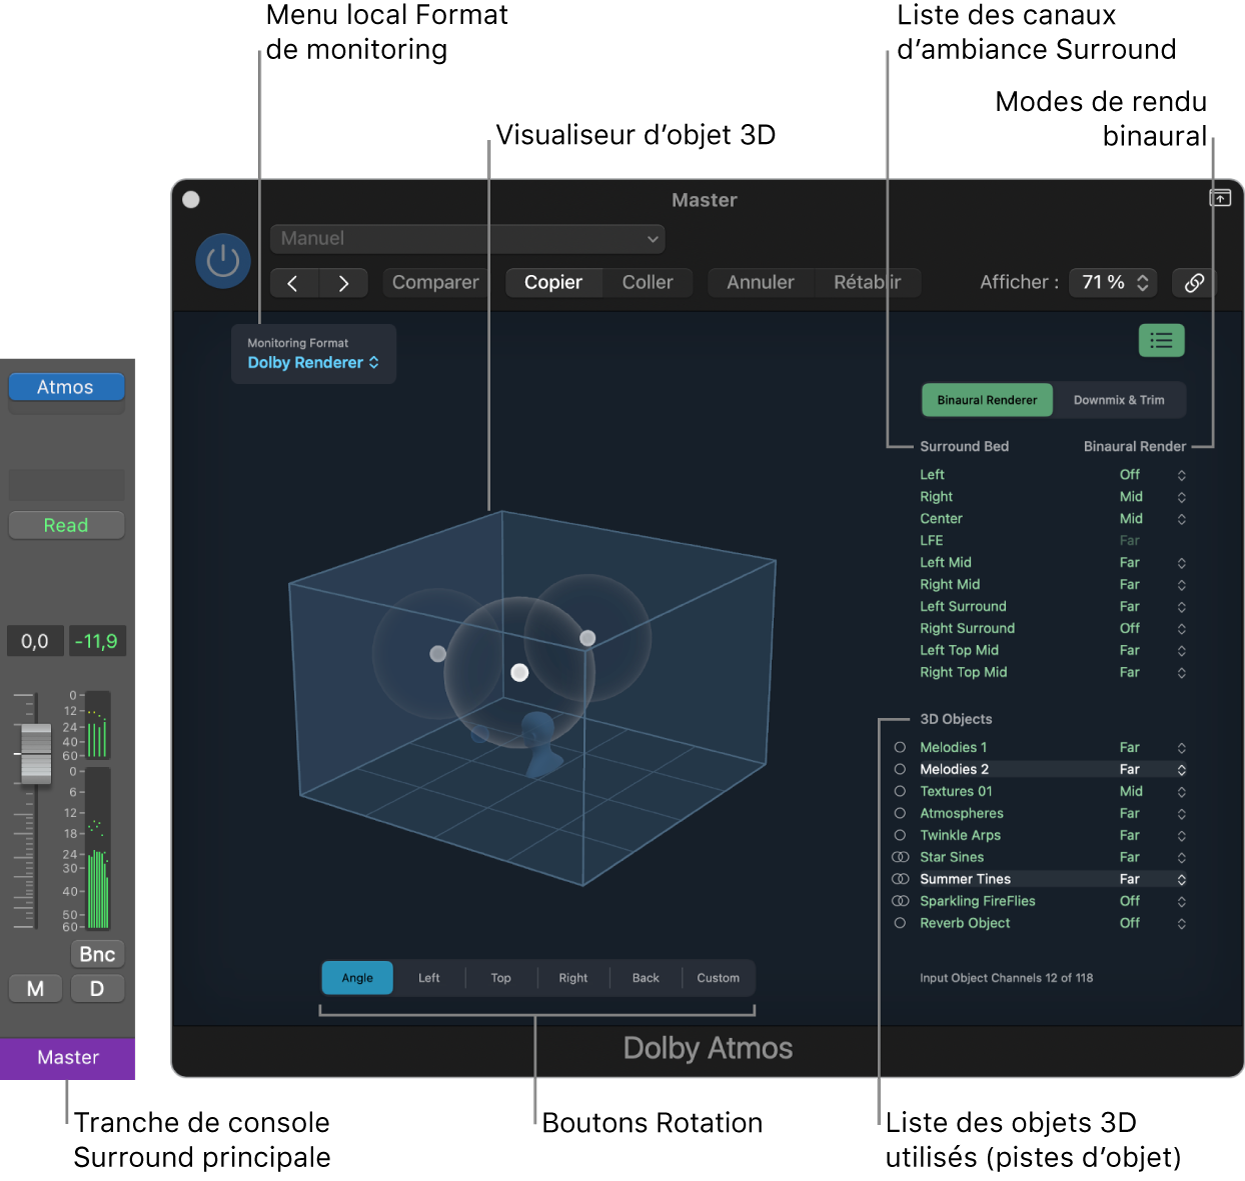Change the Afficher 71 % zoom popup
1245x1181 pixels.
click(x=1113, y=283)
